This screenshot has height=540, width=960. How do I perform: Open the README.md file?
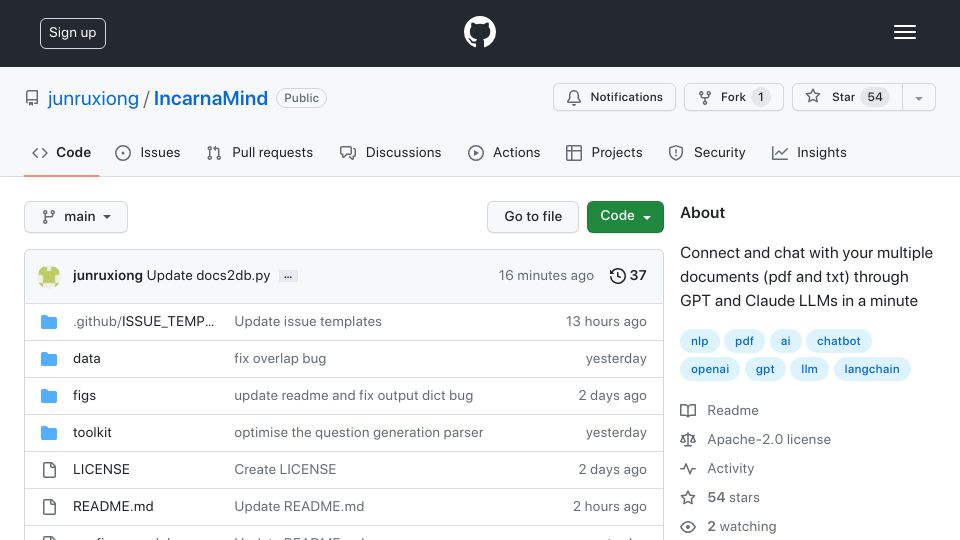tap(113, 506)
